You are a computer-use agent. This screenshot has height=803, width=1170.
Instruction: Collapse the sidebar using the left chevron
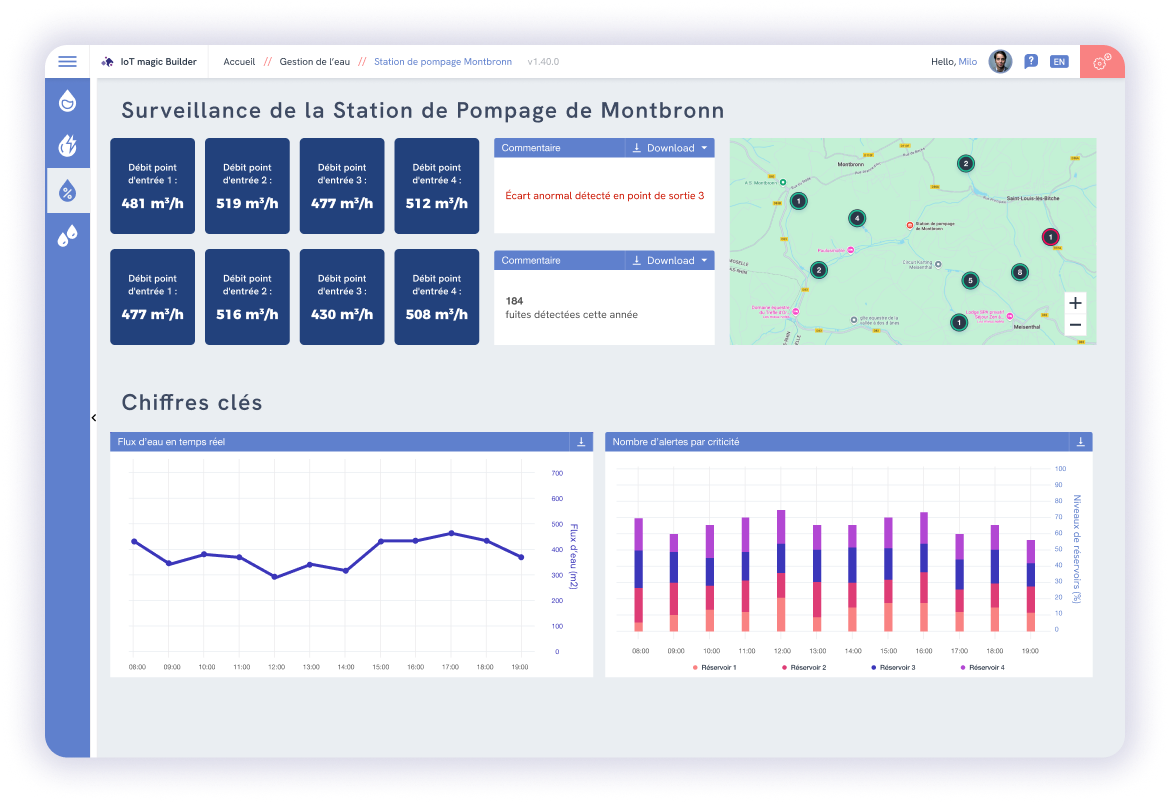coord(95,417)
